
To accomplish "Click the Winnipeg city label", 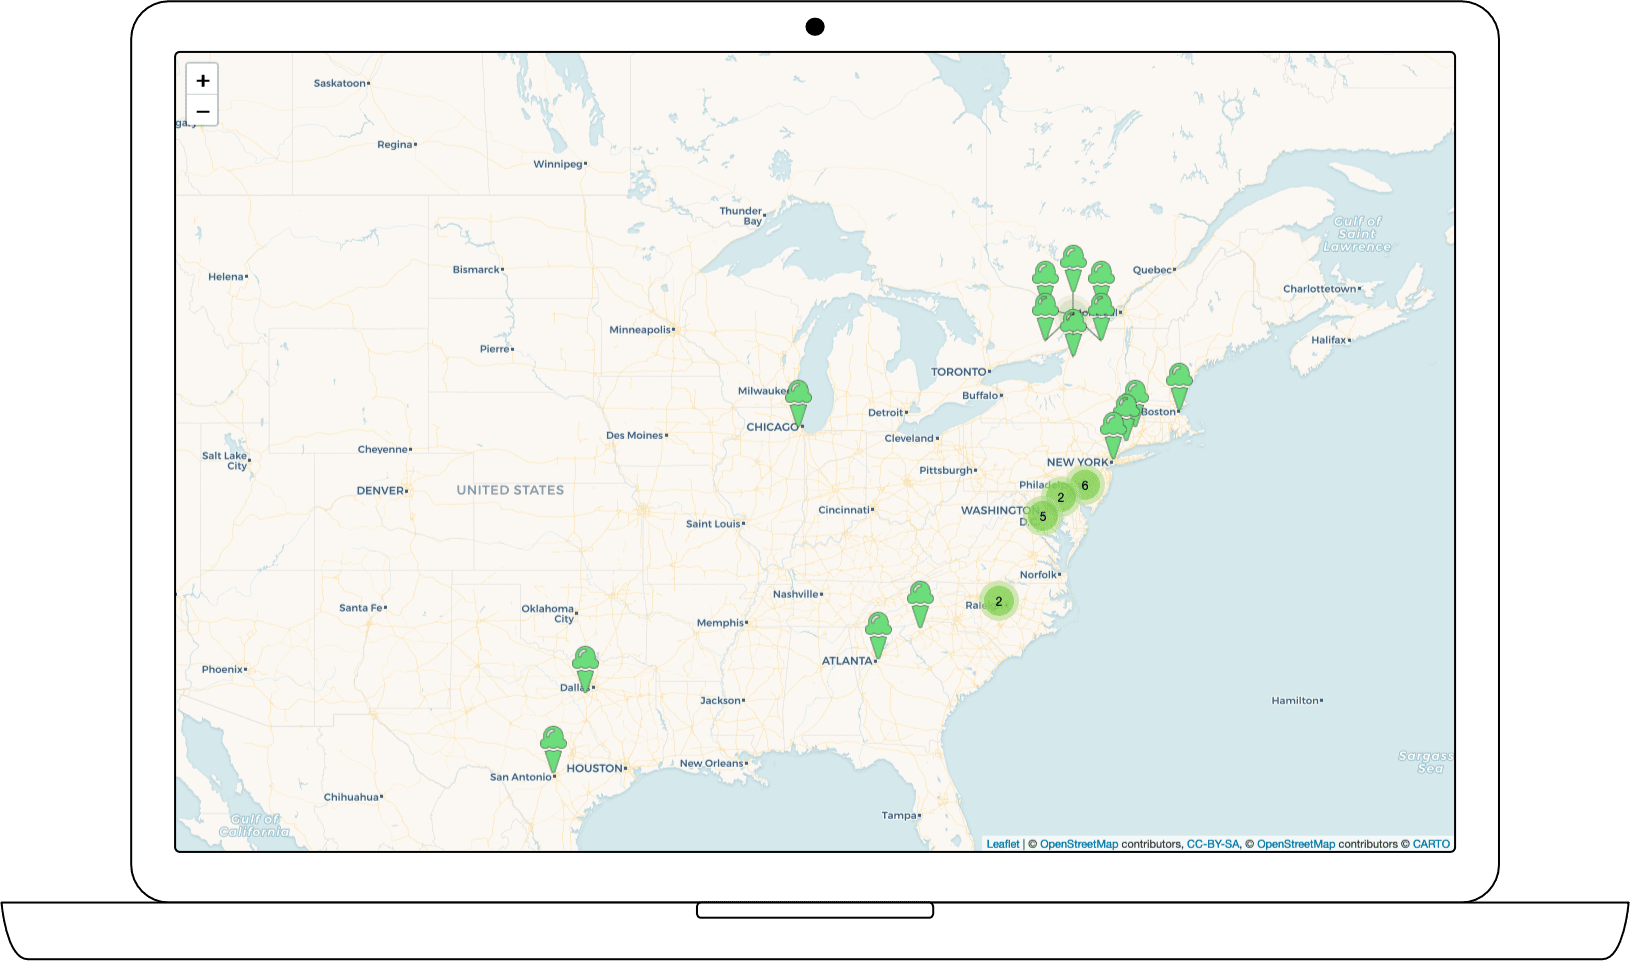I will click(x=558, y=164).
